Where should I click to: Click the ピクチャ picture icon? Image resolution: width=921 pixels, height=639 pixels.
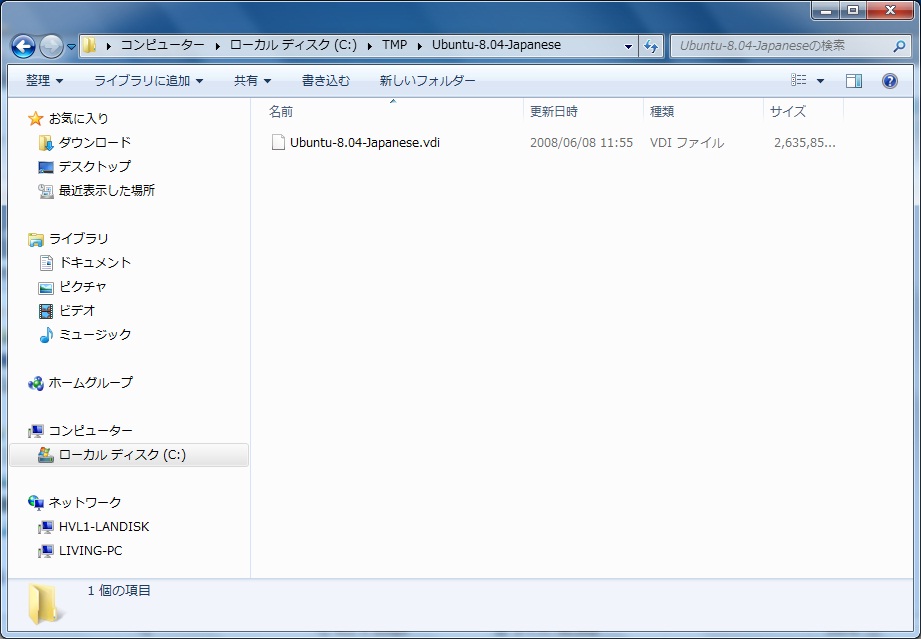(45, 287)
